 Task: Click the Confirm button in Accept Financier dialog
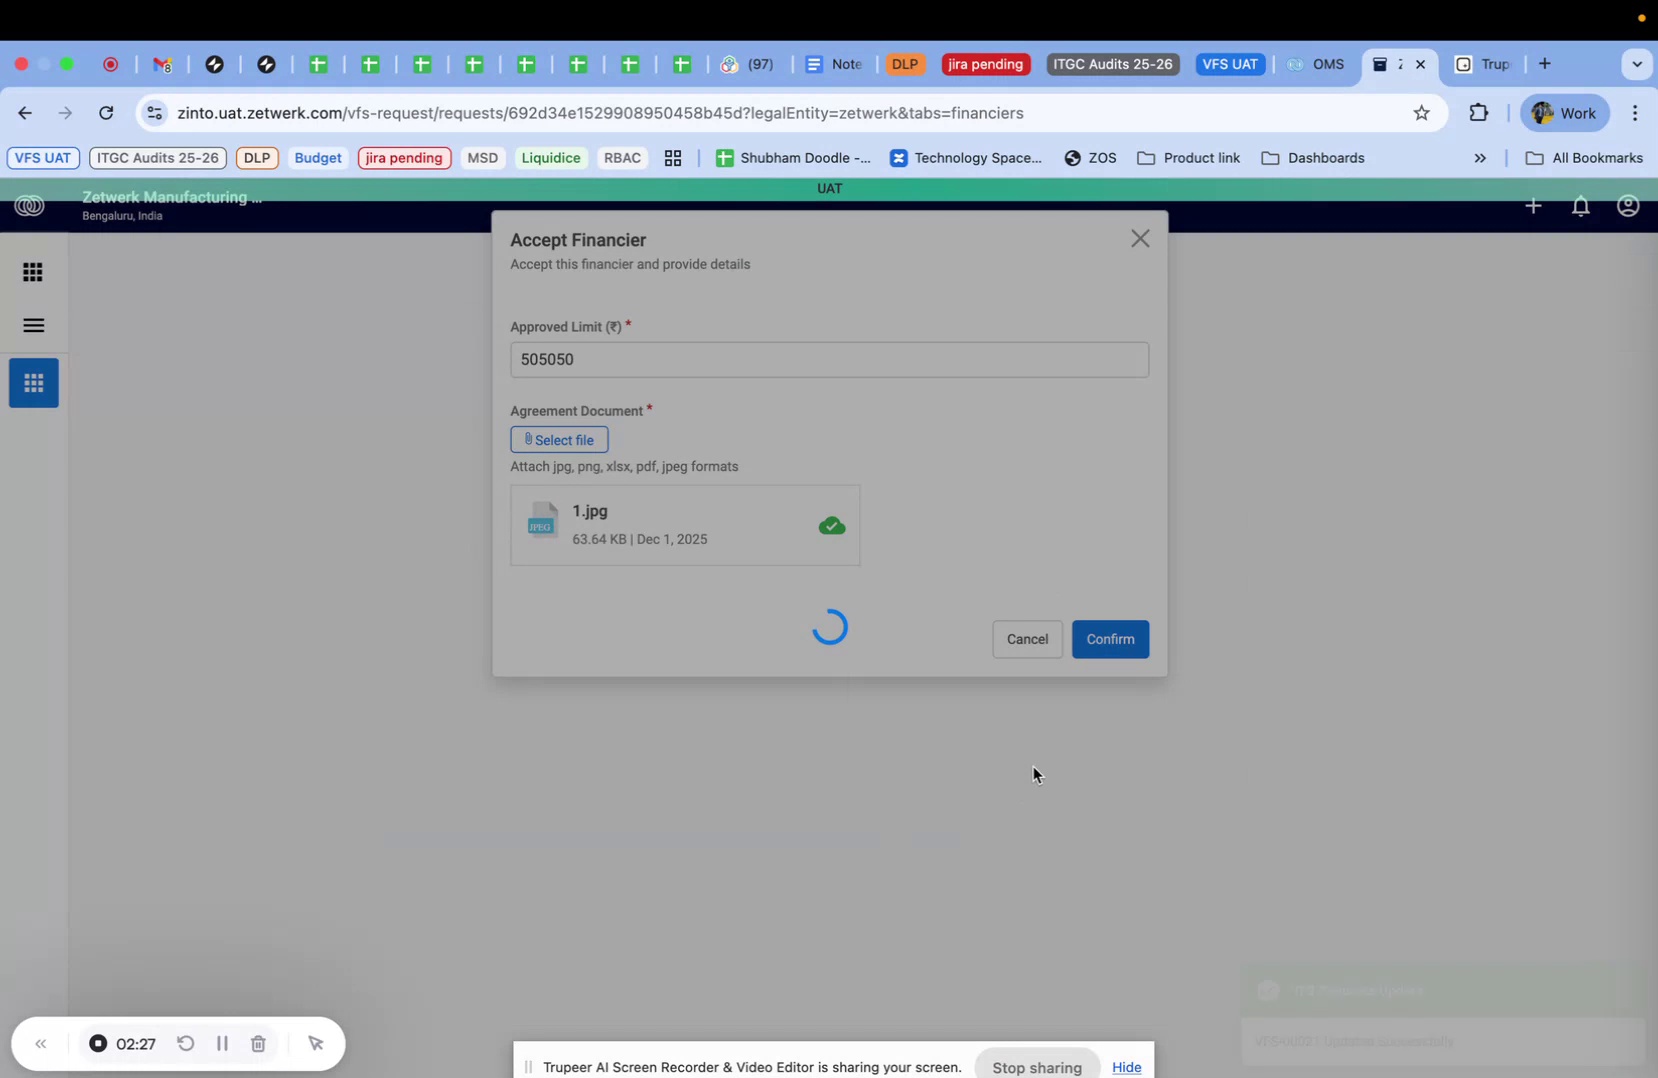(1110, 639)
